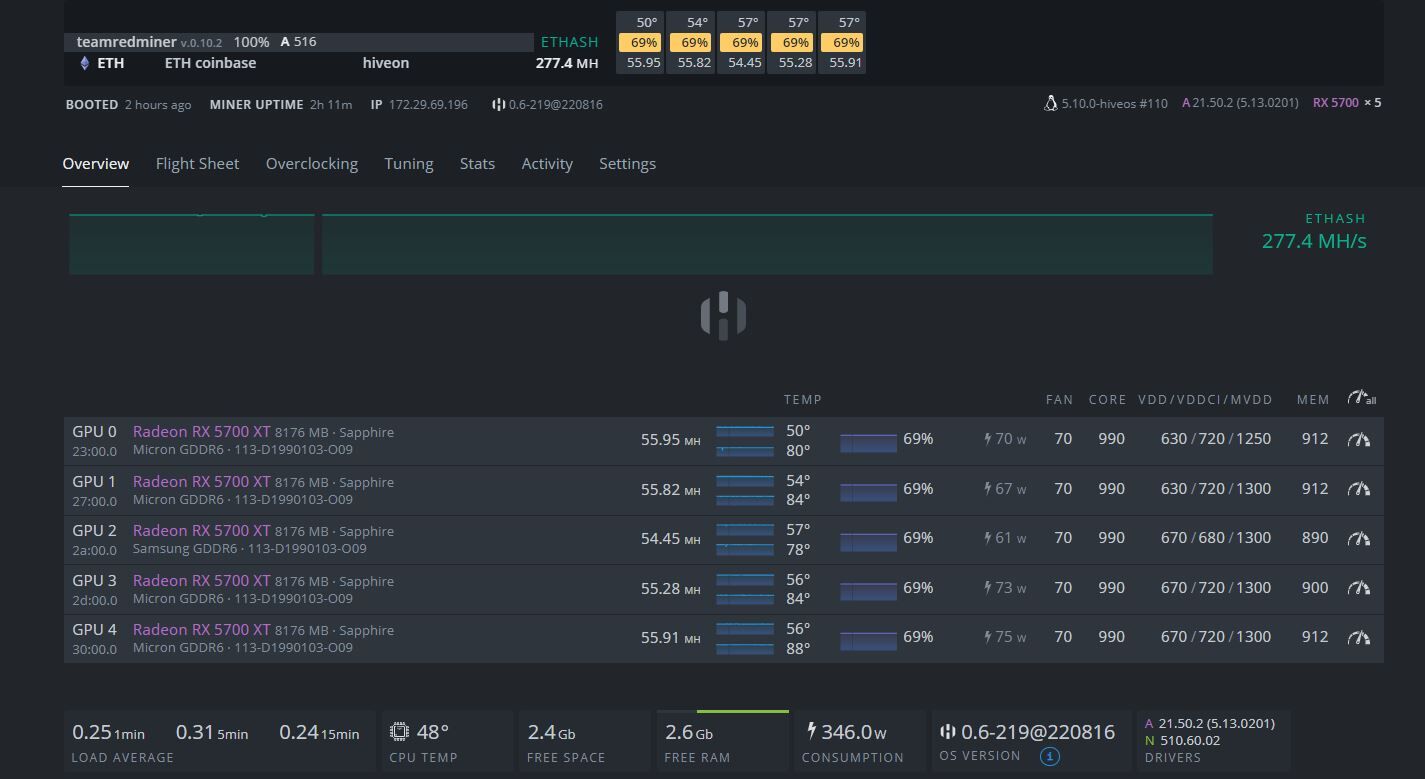Open GPU 1 overclock speedometer icon

[1359, 489]
